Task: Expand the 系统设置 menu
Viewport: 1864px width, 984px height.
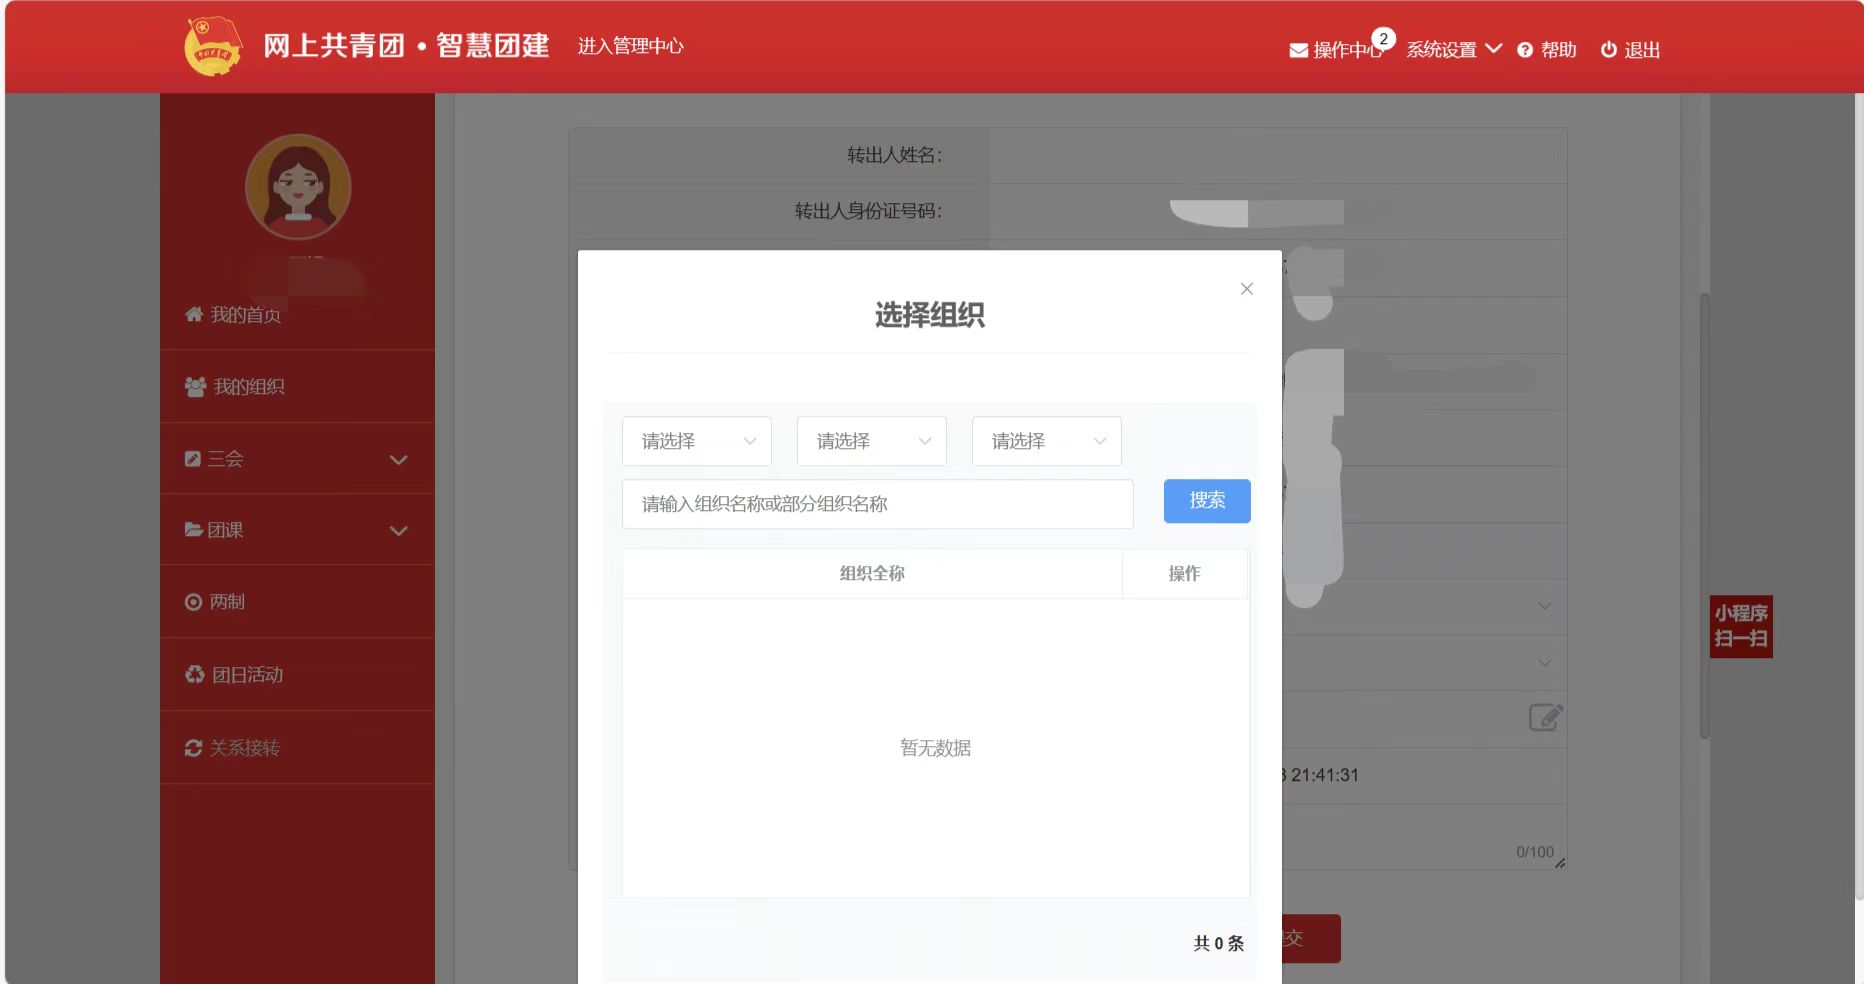Action: point(1453,50)
